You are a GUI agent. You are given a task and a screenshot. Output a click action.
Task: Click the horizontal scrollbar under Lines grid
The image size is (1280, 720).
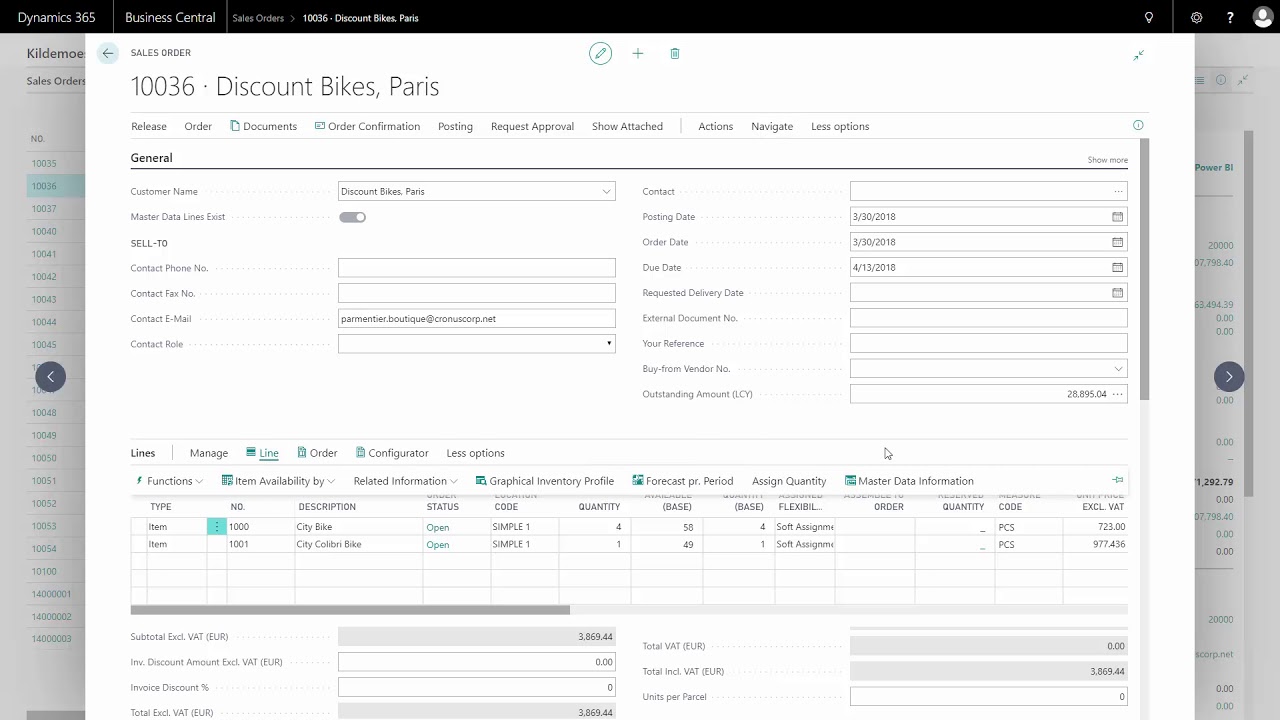point(350,609)
